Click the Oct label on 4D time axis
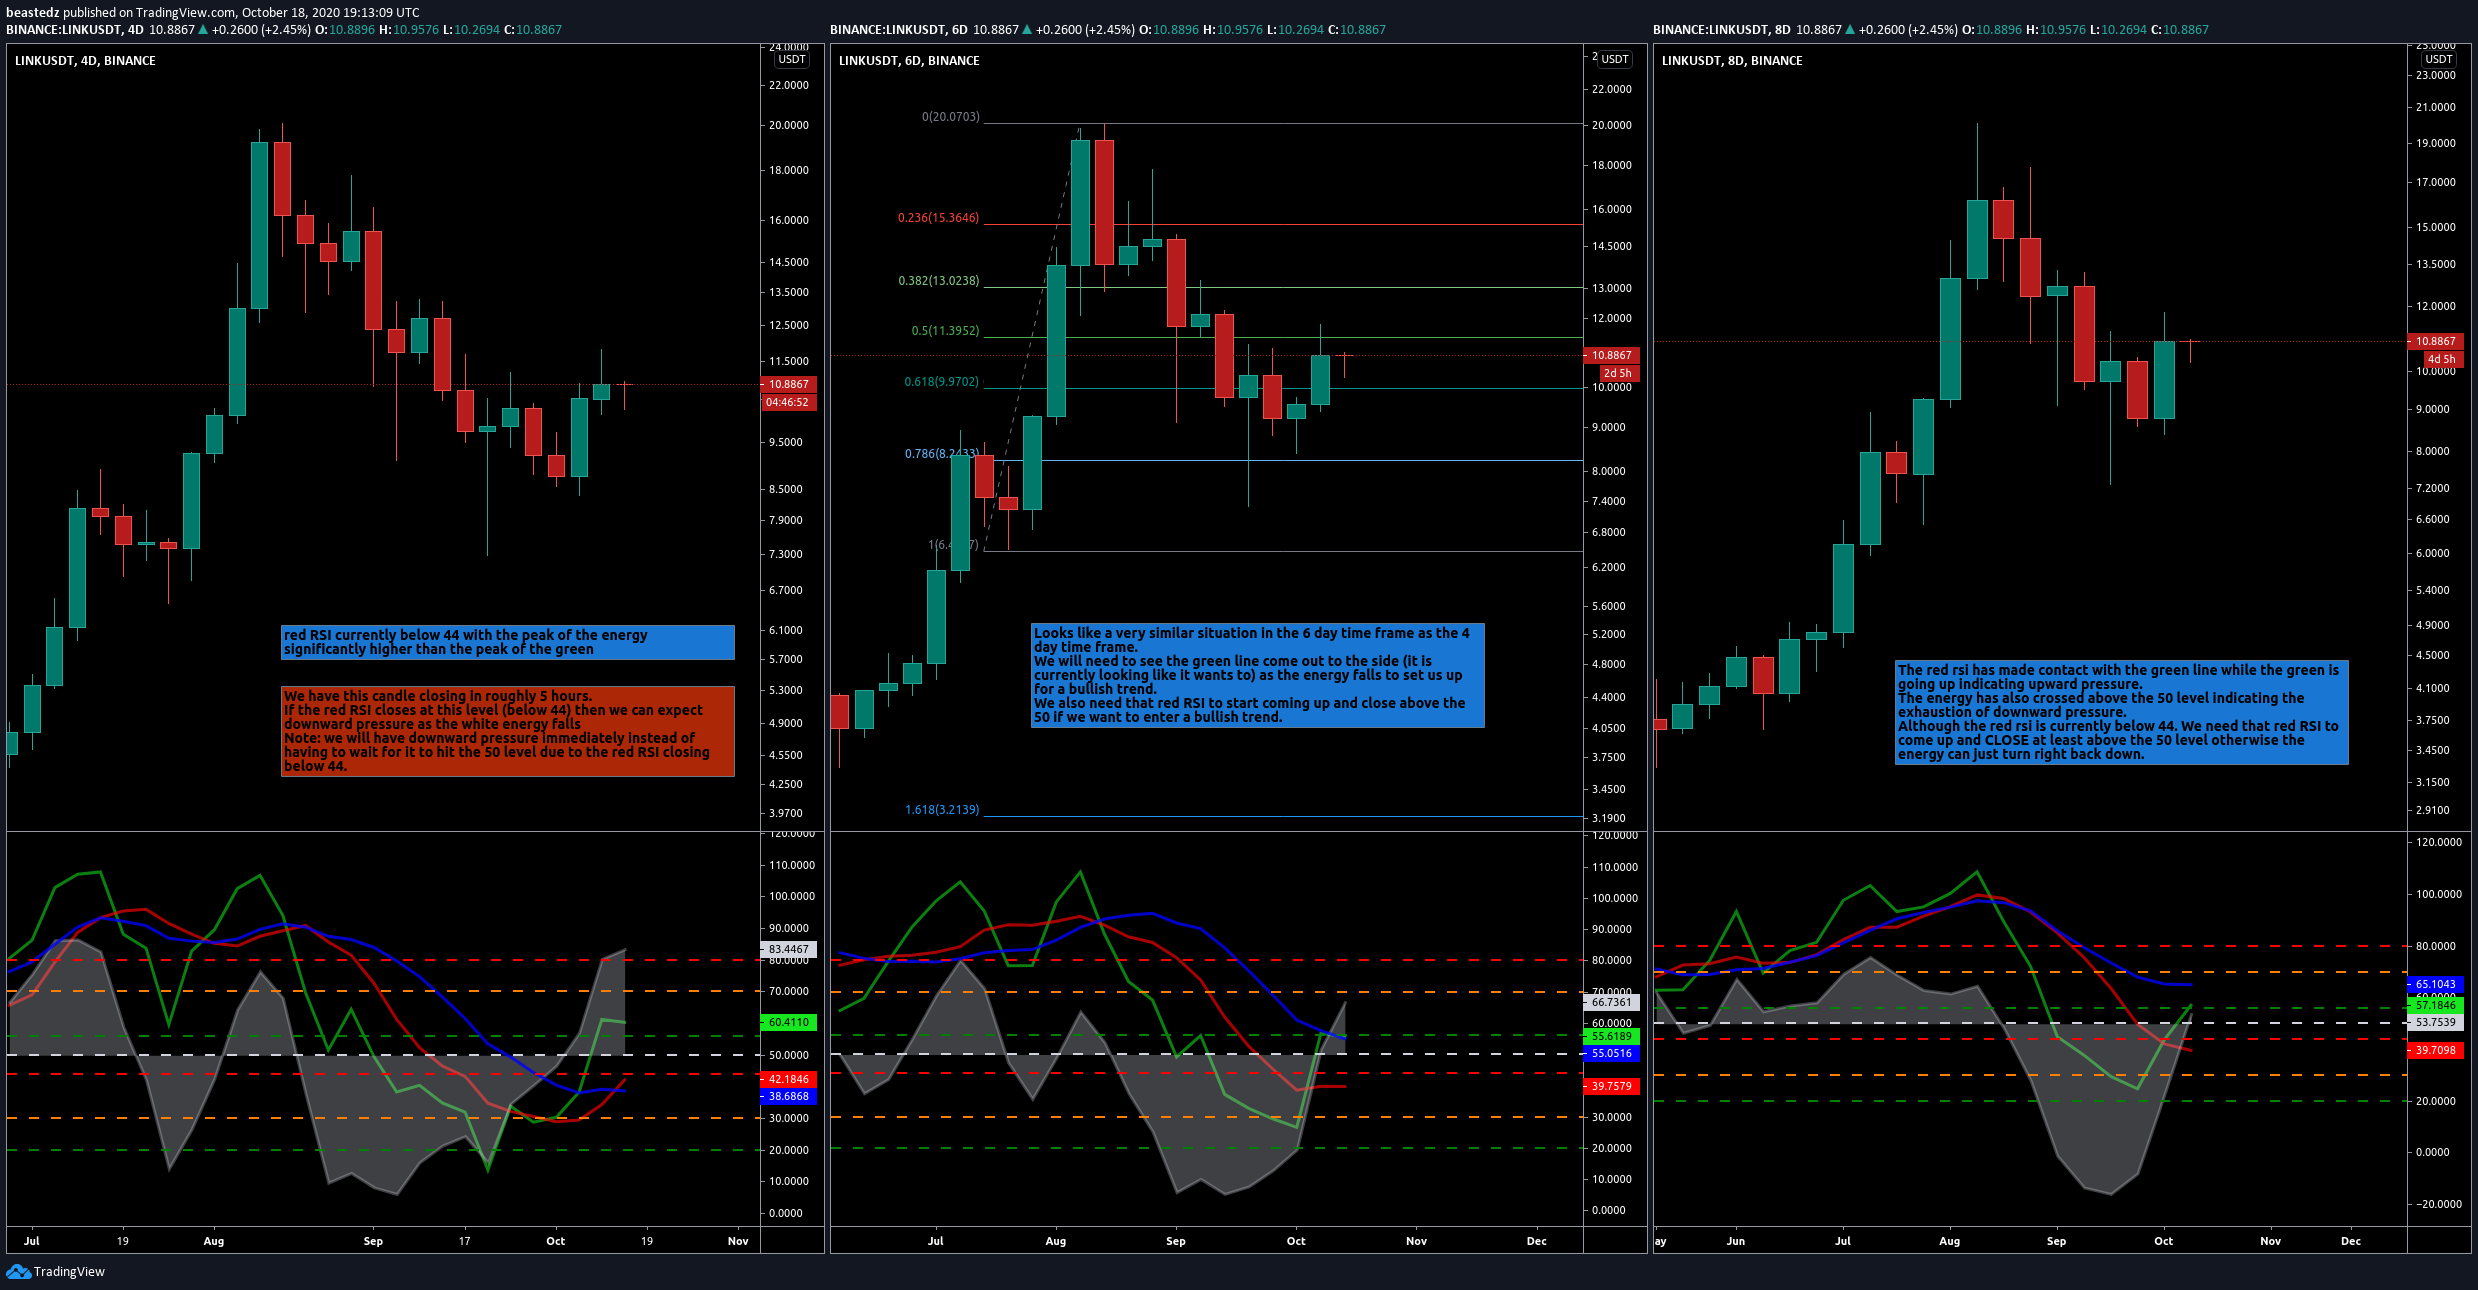The width and height of the screenshot is (2478, 1290). point(556,1241)
